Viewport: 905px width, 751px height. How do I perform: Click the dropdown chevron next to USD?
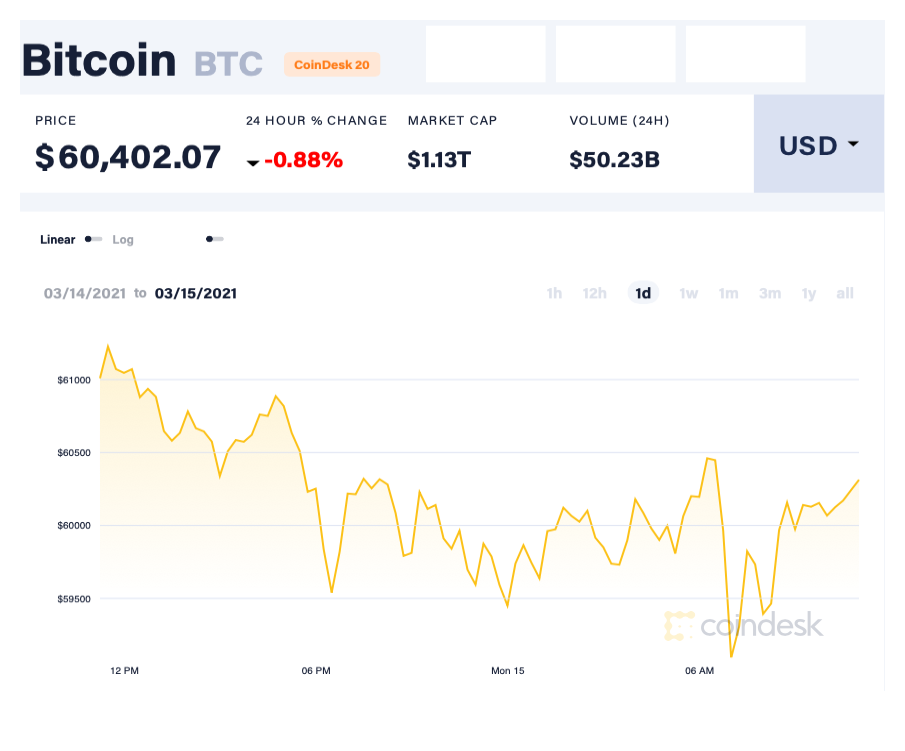[x=854, y=144]
